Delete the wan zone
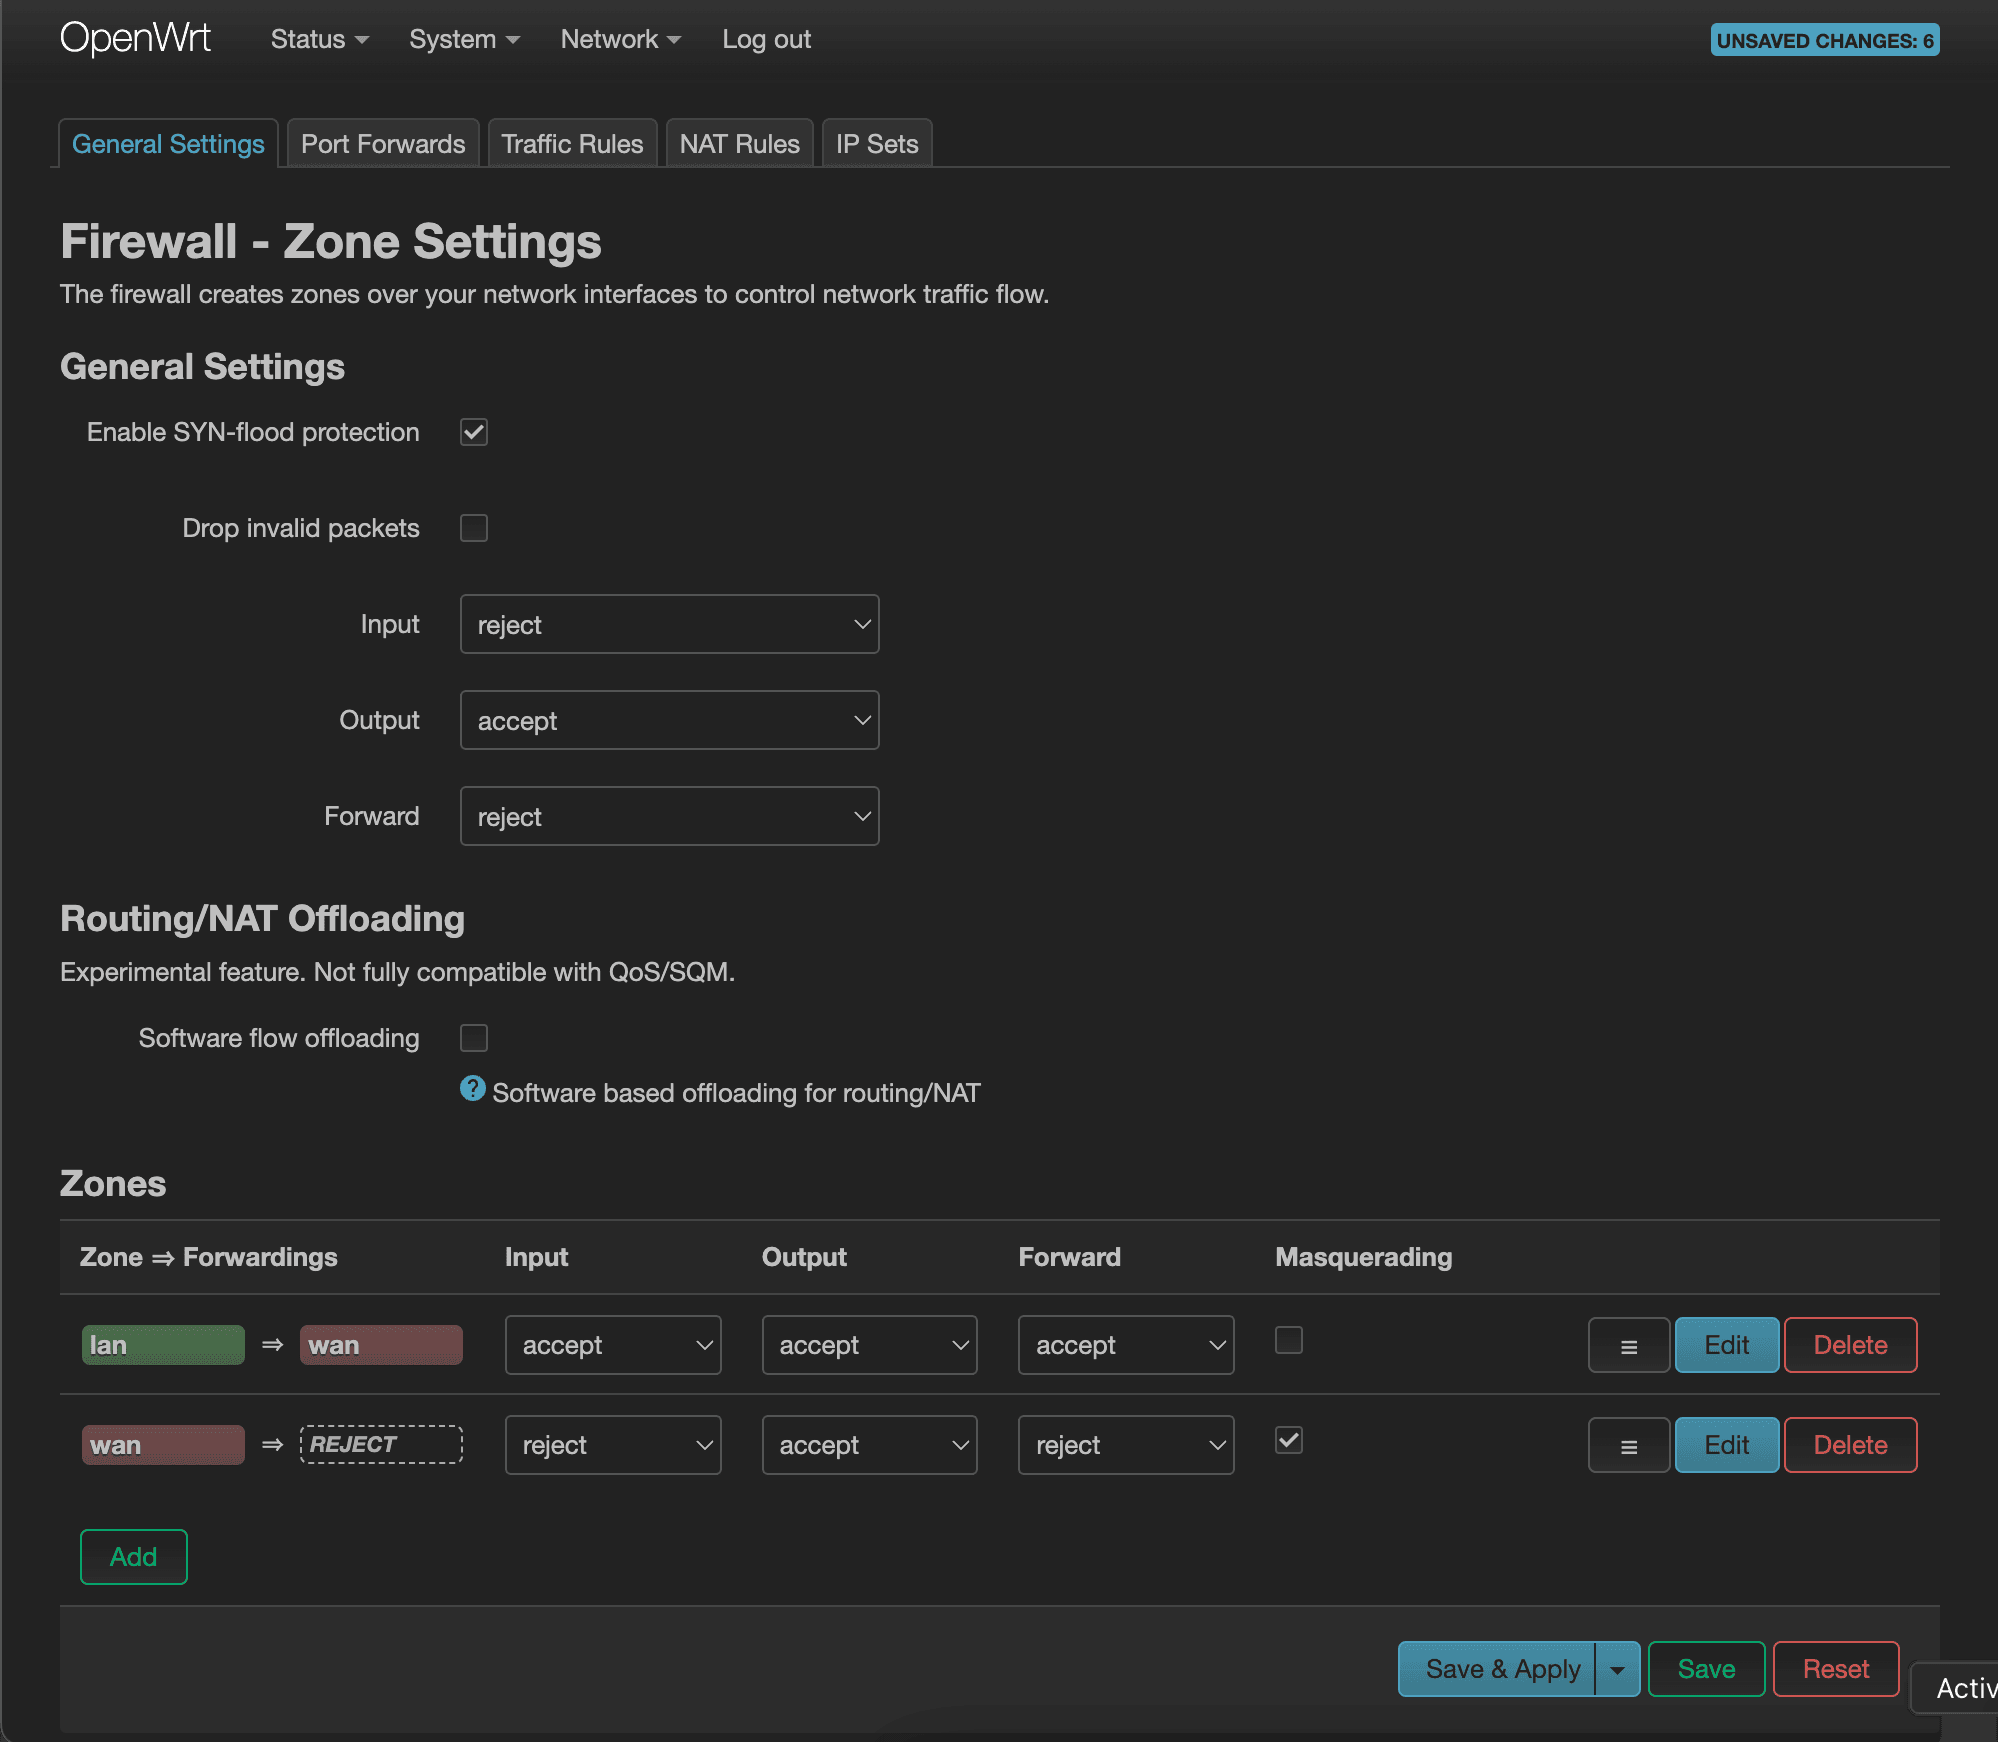The height and width of the screenshot is (1742, 1998). [1851, 1445]
